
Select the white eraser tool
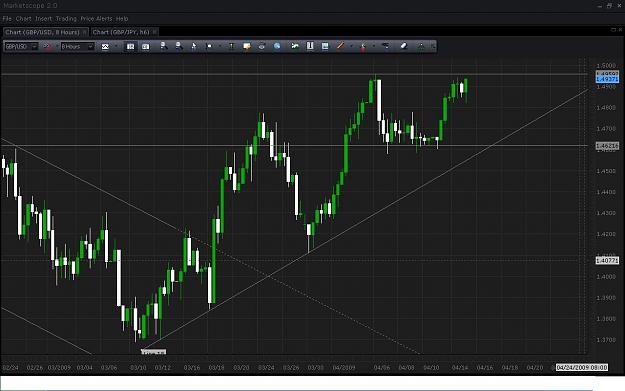pyautogui.click(x=404, y=46)
